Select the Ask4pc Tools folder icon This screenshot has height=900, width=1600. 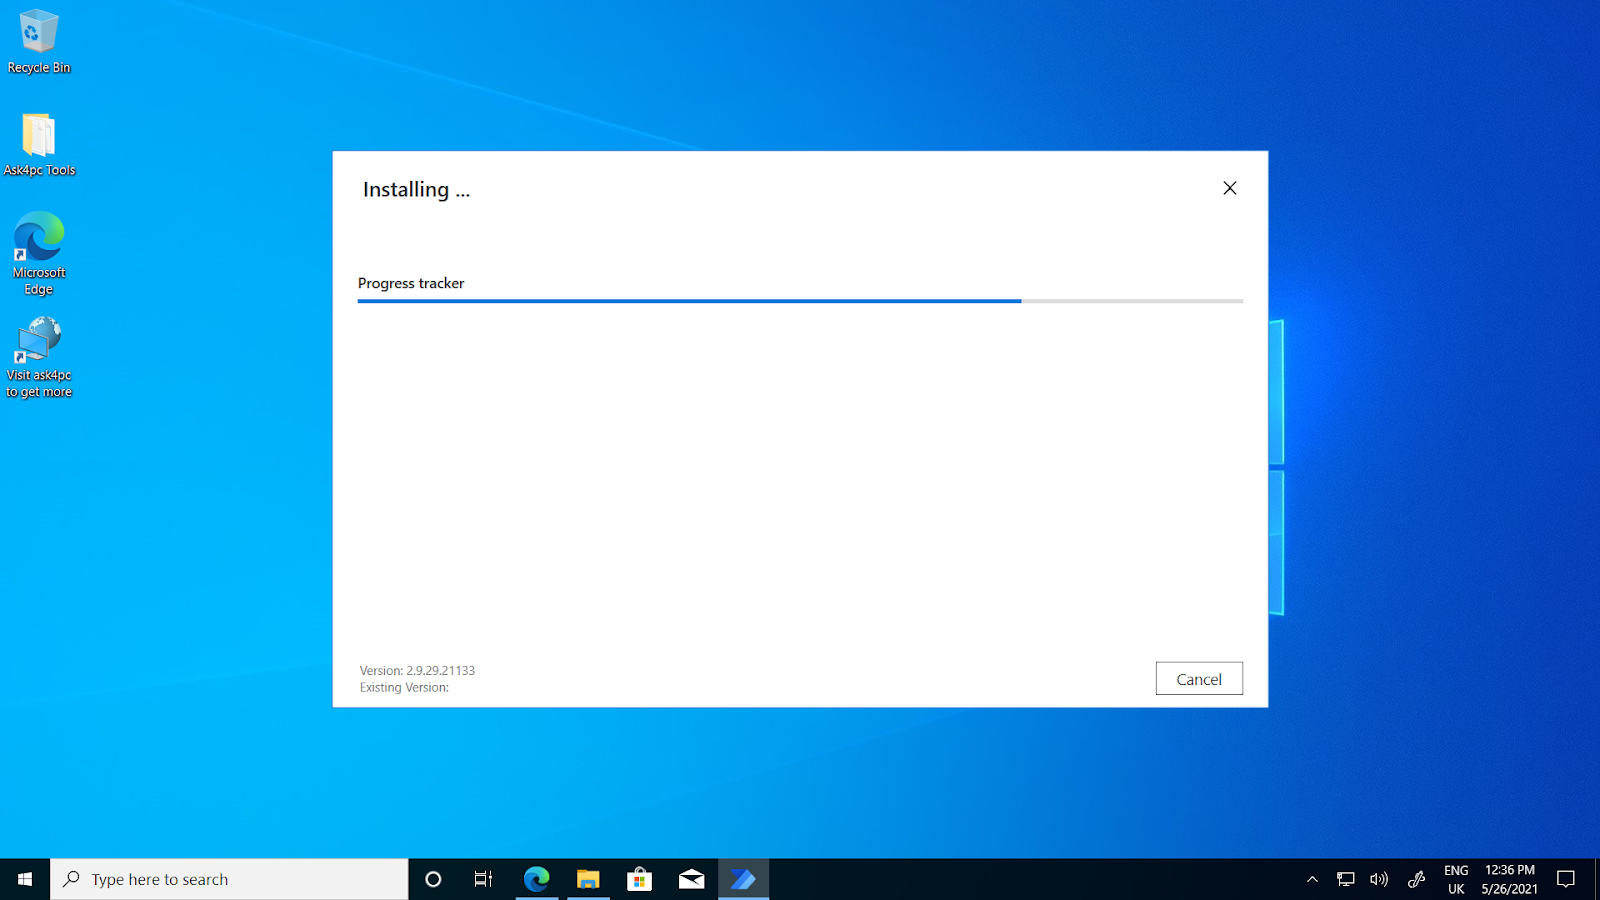pos(39,145)
